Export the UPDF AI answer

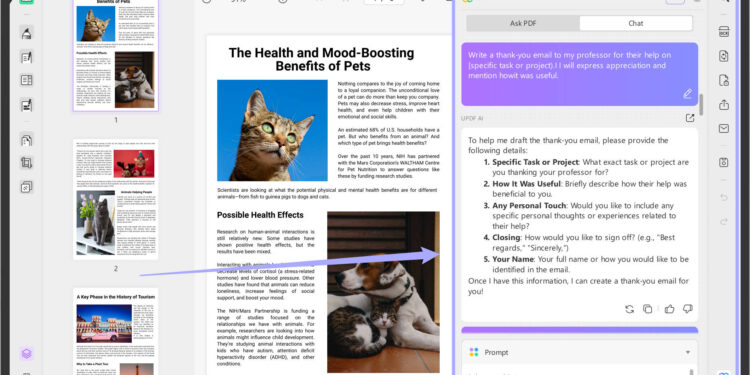pyautogui.click(x=690, y=118)
